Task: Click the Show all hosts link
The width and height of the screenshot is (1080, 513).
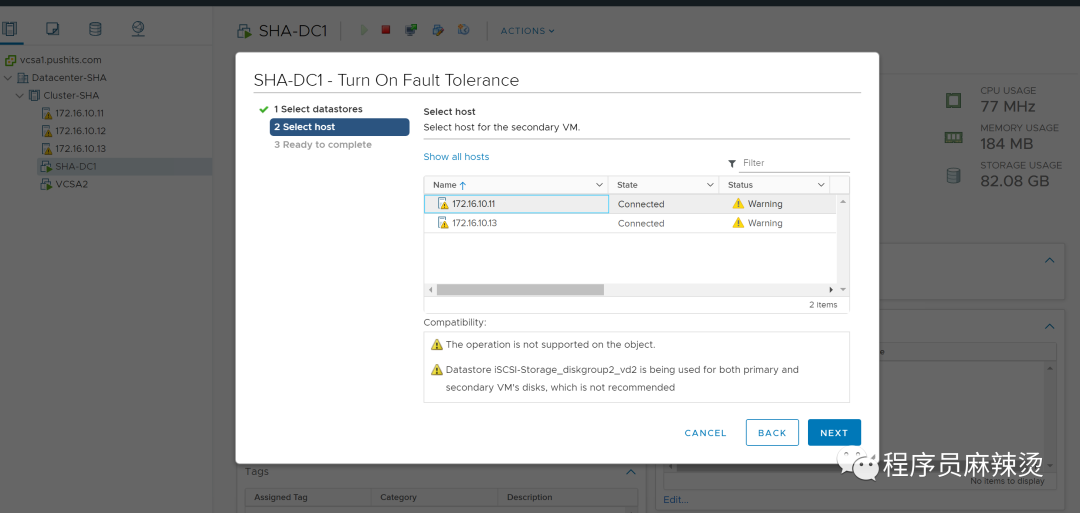Action: [x=456, y=157]
